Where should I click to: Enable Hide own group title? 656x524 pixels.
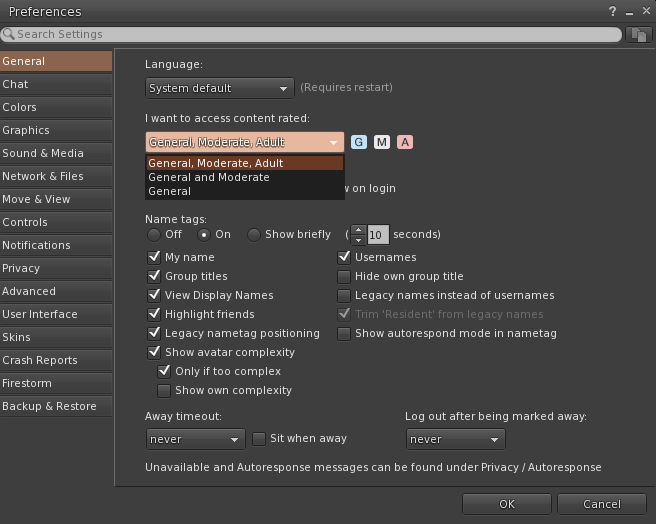pos(345,276)
